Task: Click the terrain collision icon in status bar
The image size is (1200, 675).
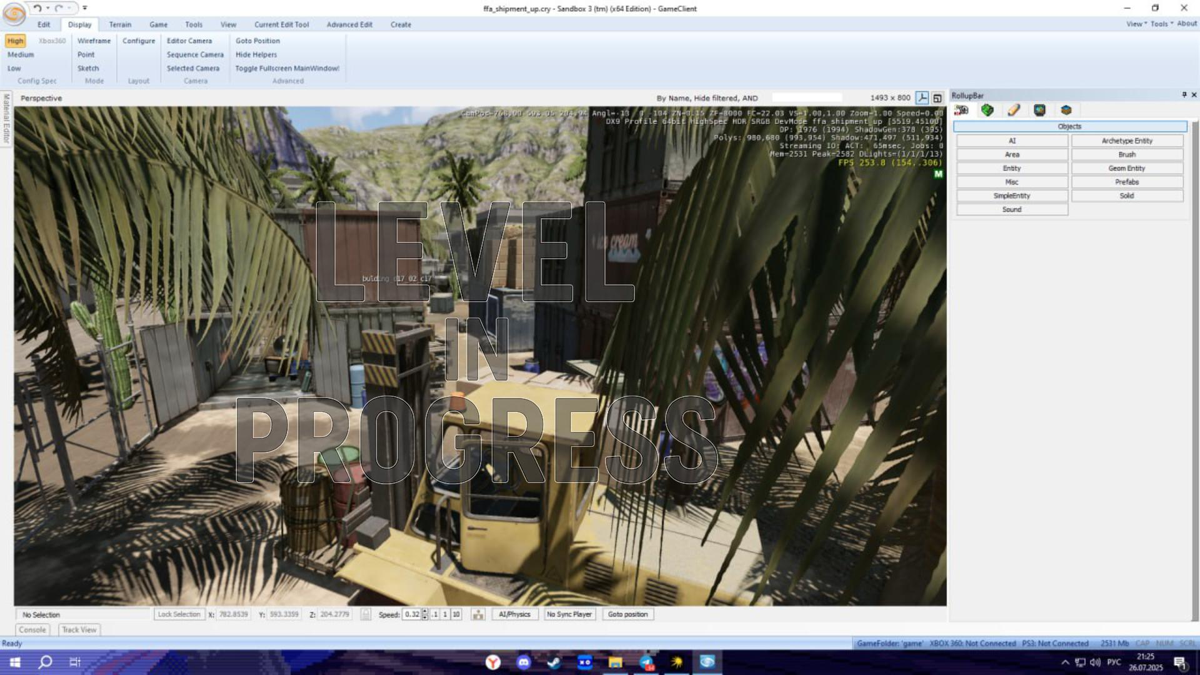Action: point(478,614)
